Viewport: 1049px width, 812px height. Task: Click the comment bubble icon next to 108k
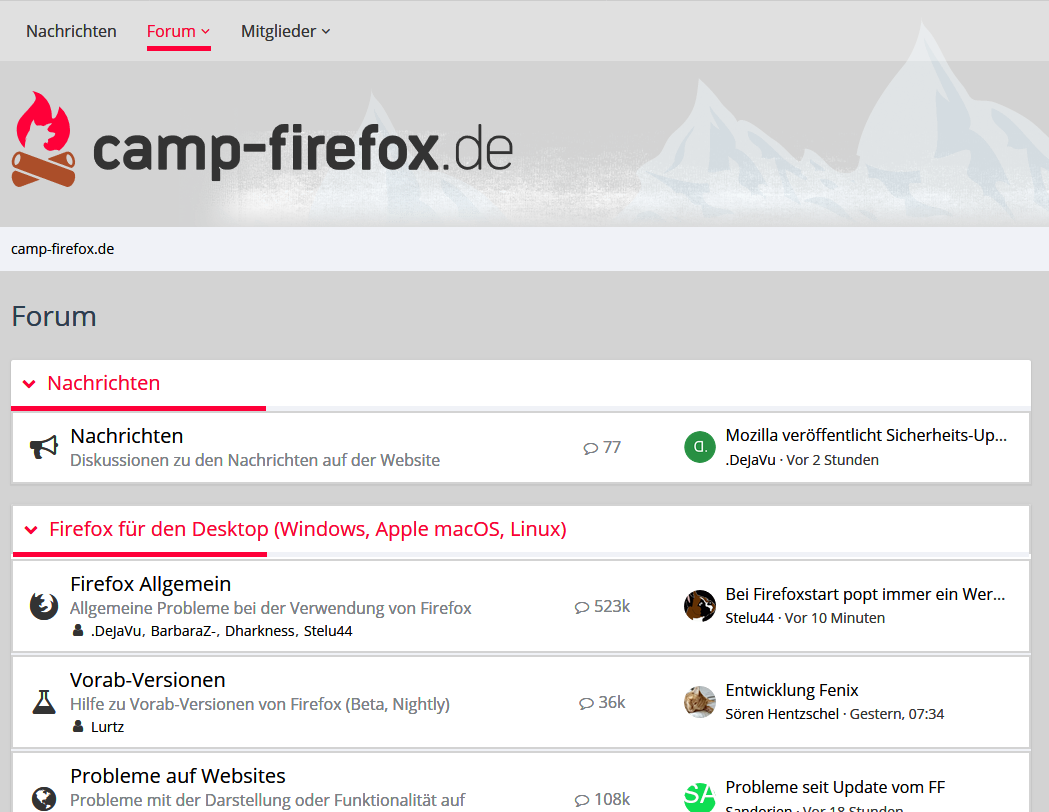582,800
